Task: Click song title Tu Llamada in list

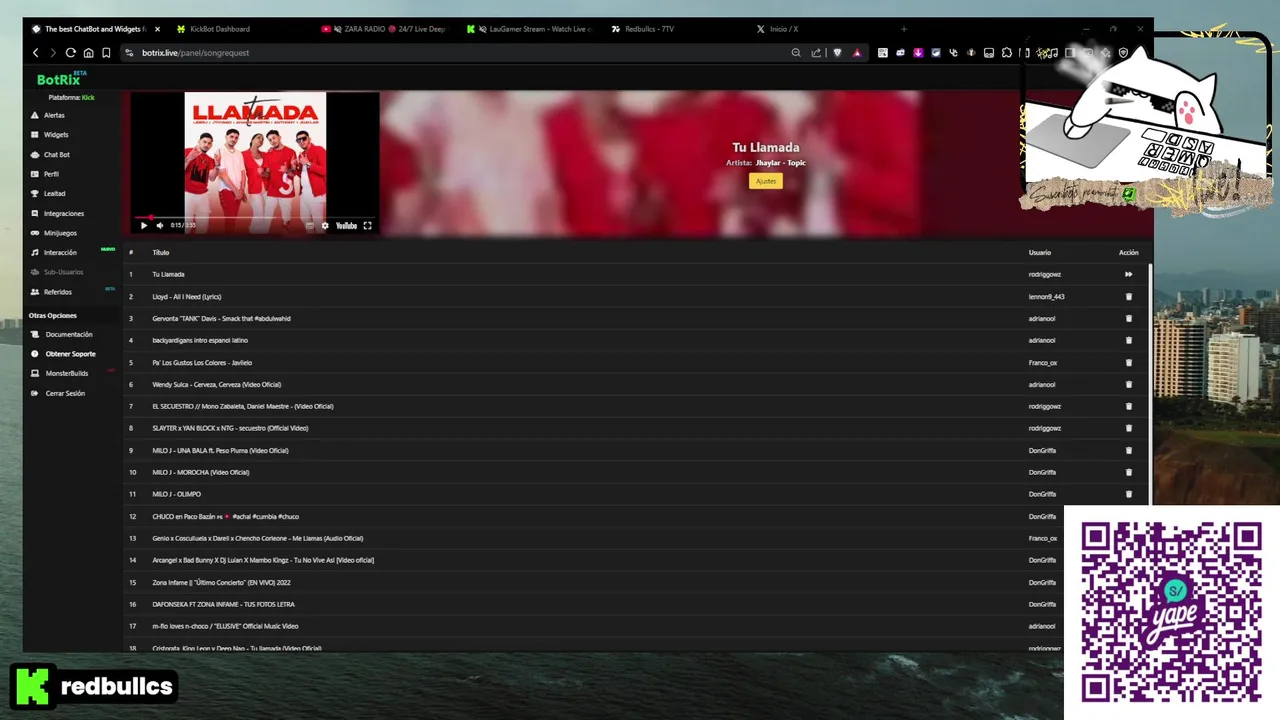Action: click(168, 274)
